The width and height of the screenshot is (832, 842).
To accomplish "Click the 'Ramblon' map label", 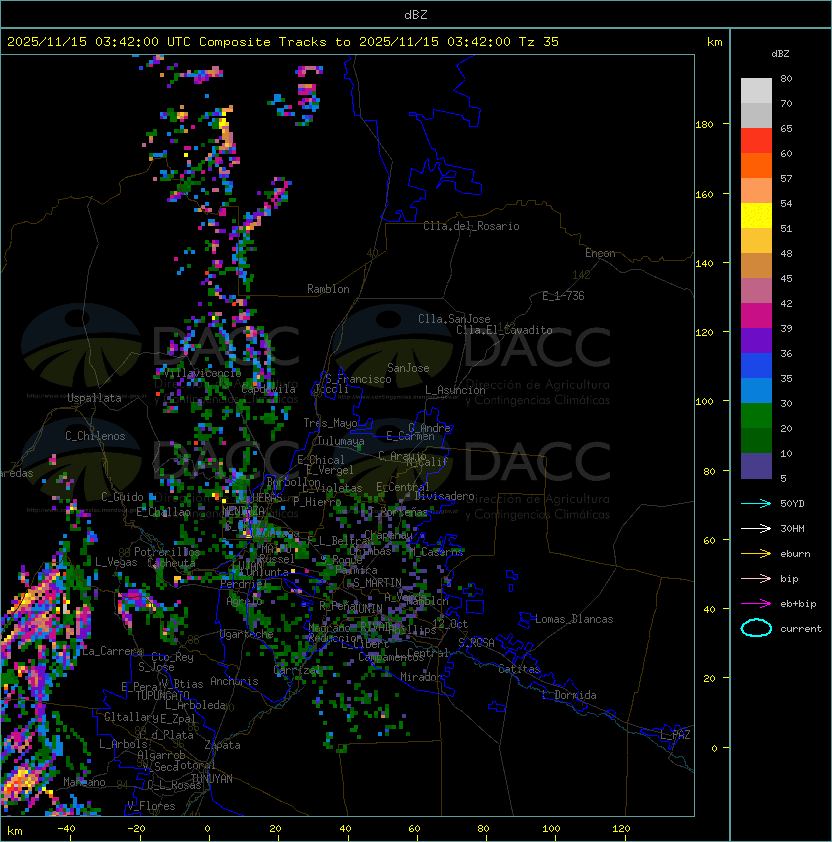I will pos(328,289).
